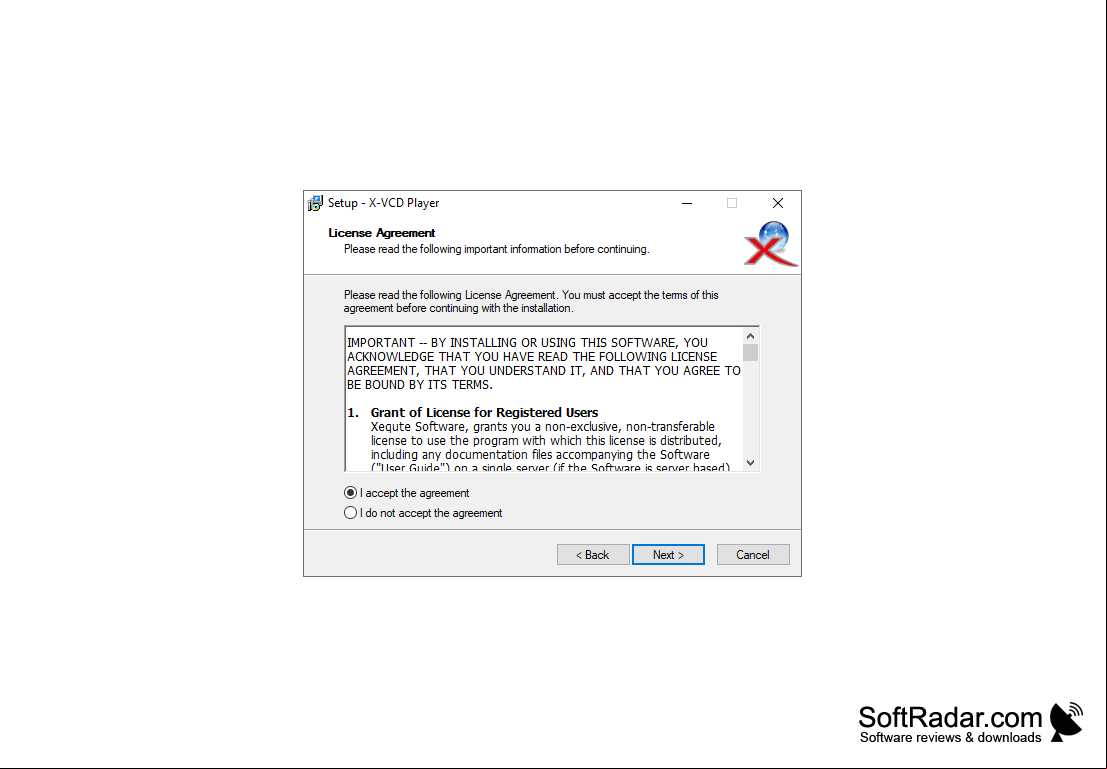Click the 'Setup - X-VCD Player' title text
This screenshot has width=1107, height=769.
pos(383,203)
